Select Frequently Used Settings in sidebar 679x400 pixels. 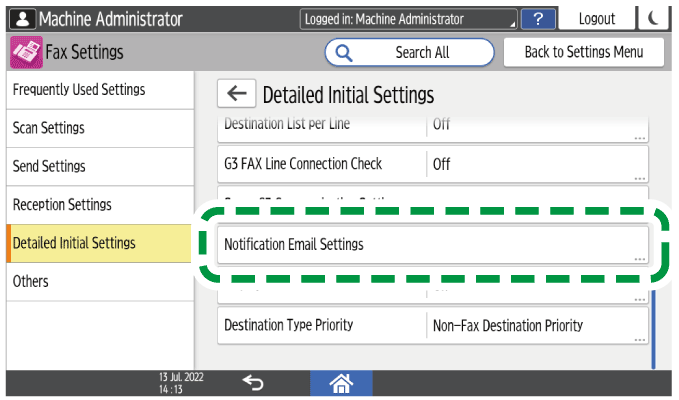[x=98, y=90]
